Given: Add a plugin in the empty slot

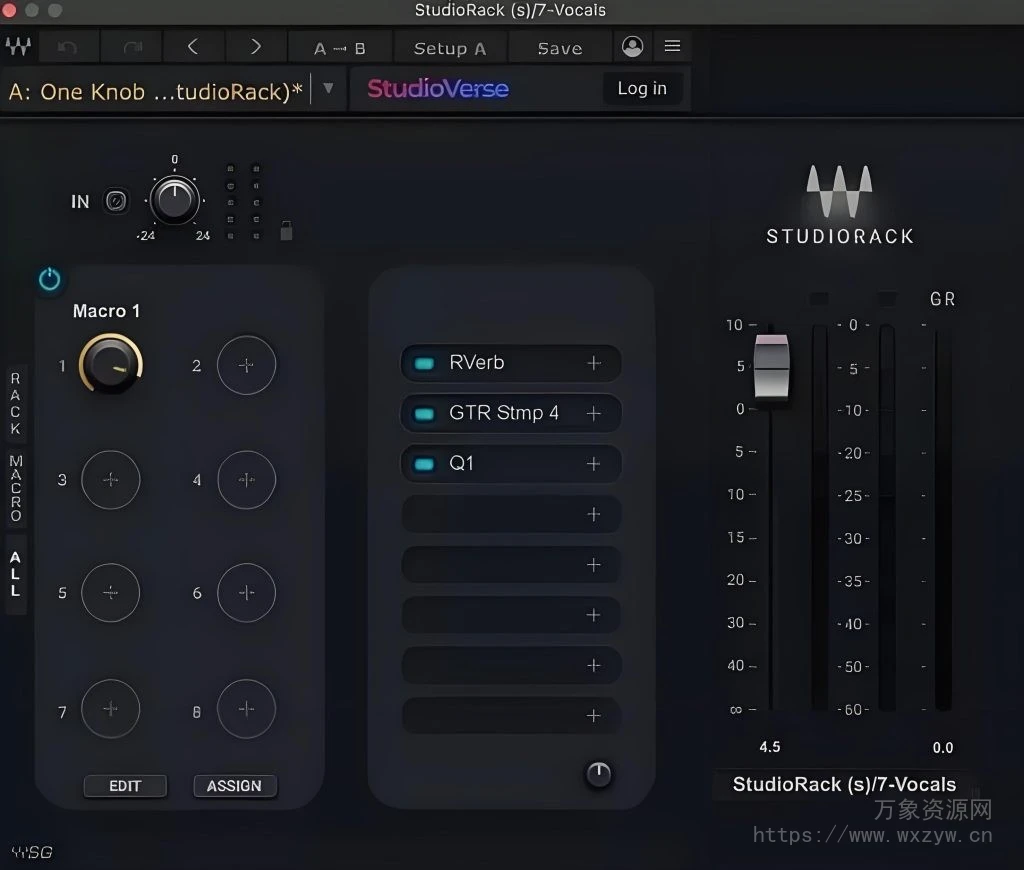Looking at the screenshot, I should (594, 514).
